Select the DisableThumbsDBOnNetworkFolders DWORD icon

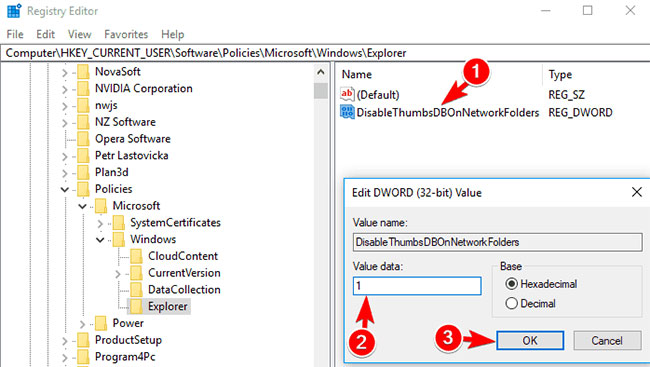tap(347, 112)
